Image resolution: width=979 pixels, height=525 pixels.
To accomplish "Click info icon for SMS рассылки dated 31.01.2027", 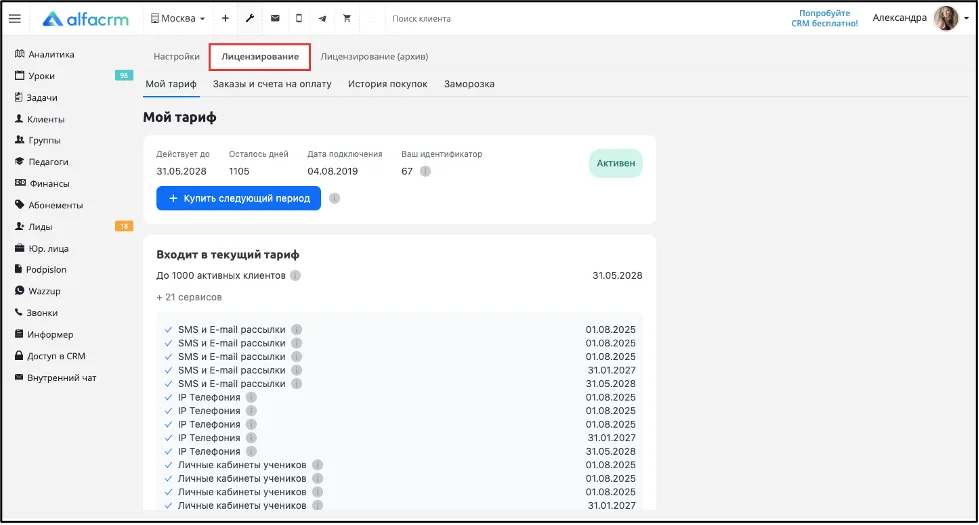I will pos(297,370).
